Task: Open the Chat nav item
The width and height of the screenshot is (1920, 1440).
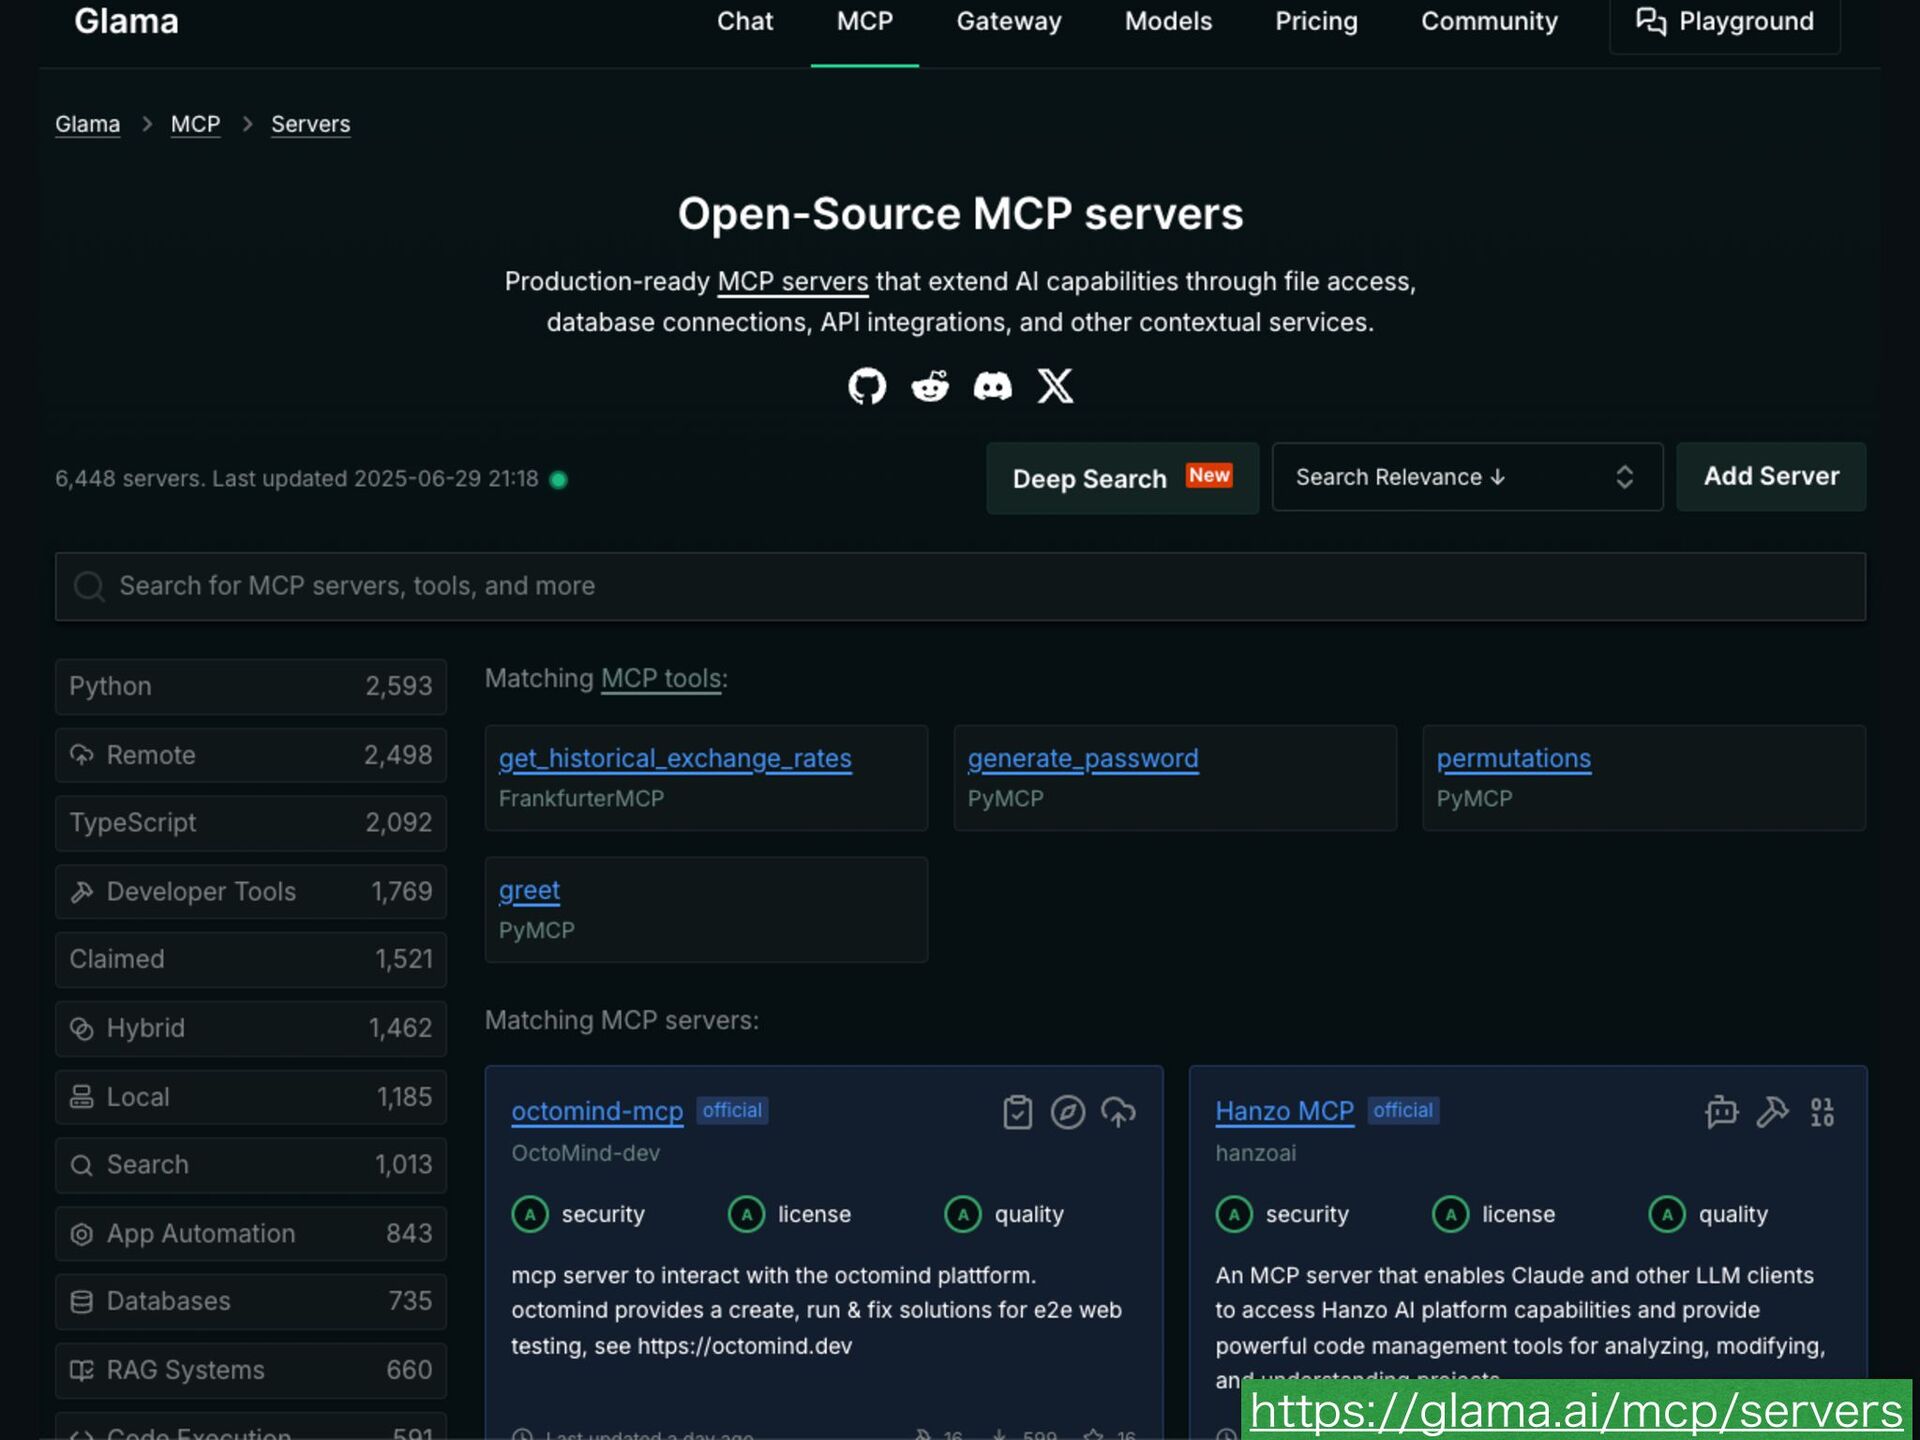Action: pyautogui.click(x=745, y=21)
